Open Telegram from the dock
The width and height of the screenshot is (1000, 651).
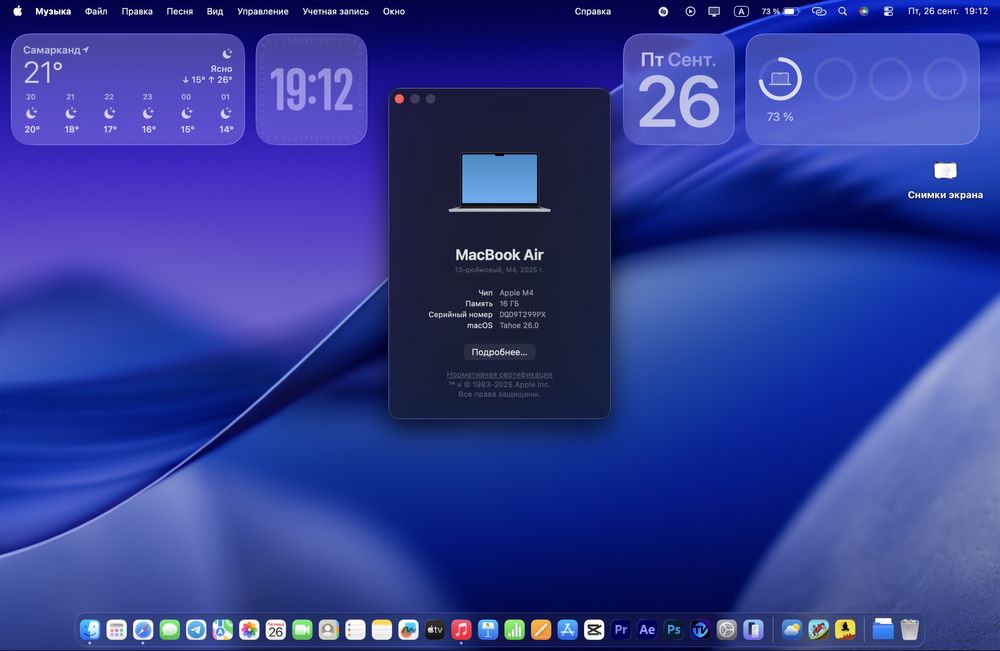[x=196, y=630]
